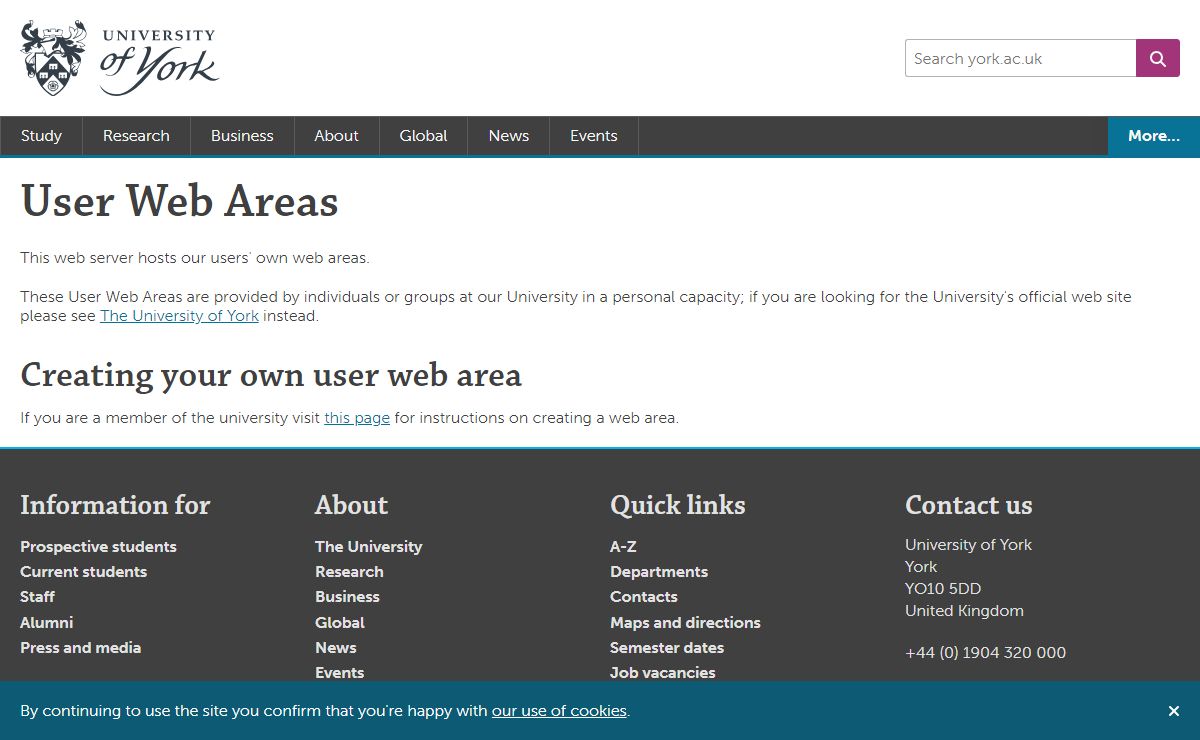Image resolution: width=1200 pixels, height=740 pixels.
Task: Open the About navigation item
Action: 336,136
